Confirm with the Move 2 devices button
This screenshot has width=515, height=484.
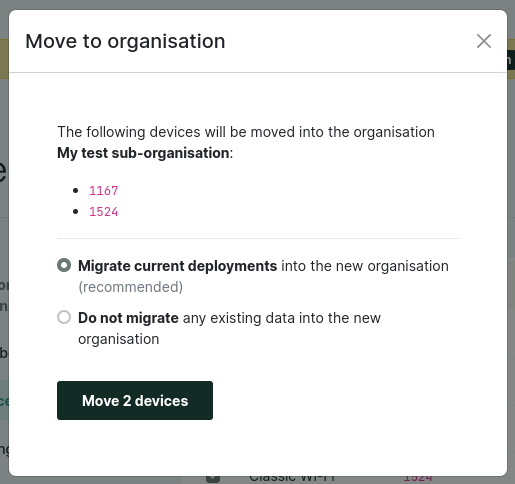click(x=135, y=400)
